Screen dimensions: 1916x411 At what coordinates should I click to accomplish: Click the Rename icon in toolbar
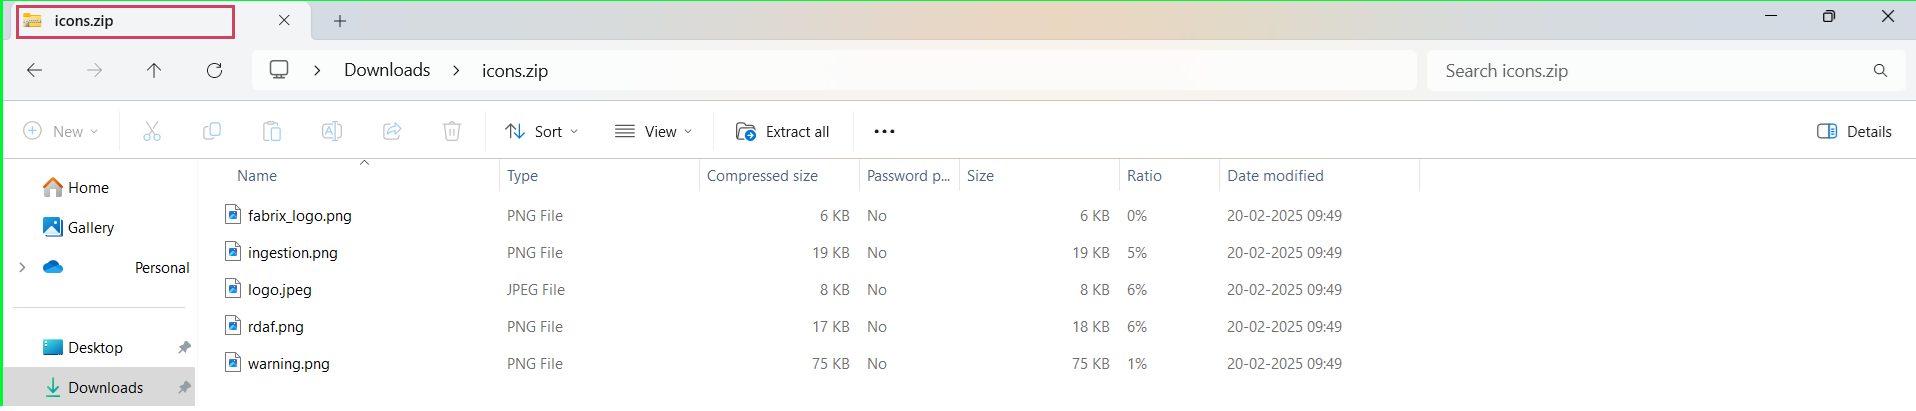pos(332,131)
